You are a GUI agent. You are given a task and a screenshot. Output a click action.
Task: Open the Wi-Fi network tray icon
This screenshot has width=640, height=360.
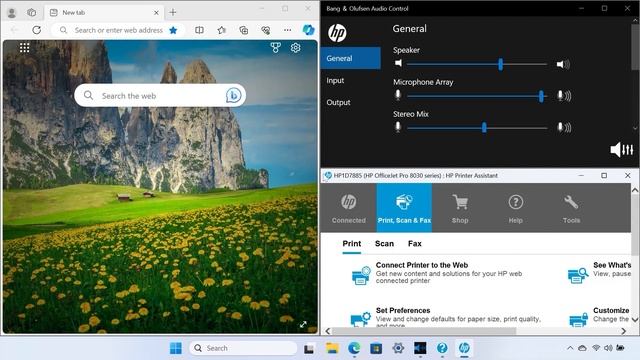596,348
